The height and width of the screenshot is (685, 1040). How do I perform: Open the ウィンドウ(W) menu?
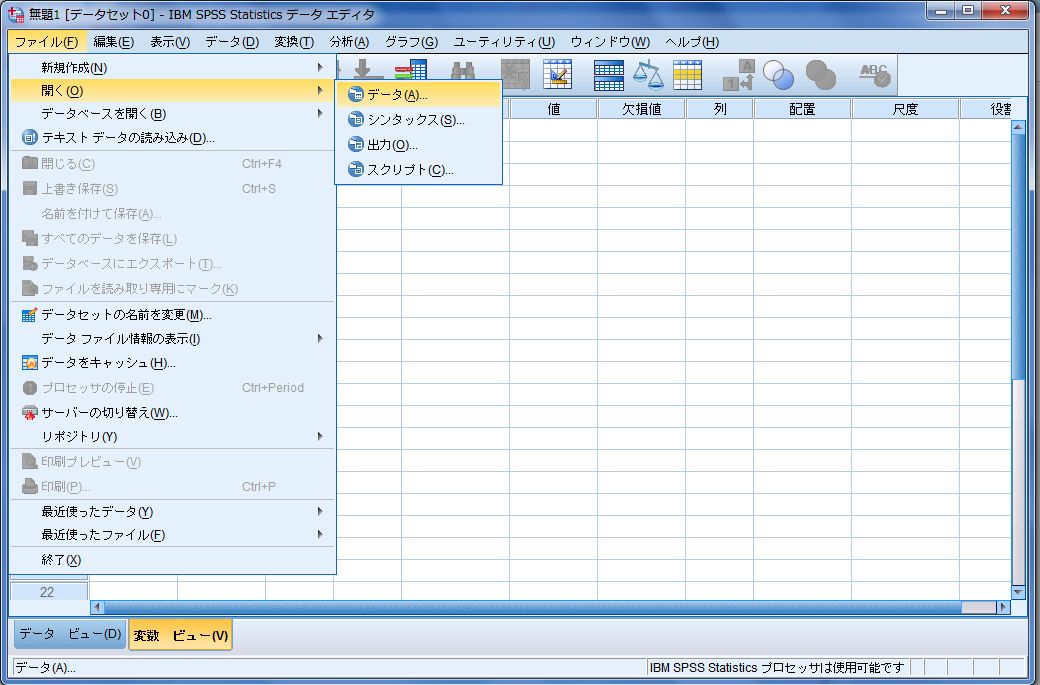[x=610, y=42]
